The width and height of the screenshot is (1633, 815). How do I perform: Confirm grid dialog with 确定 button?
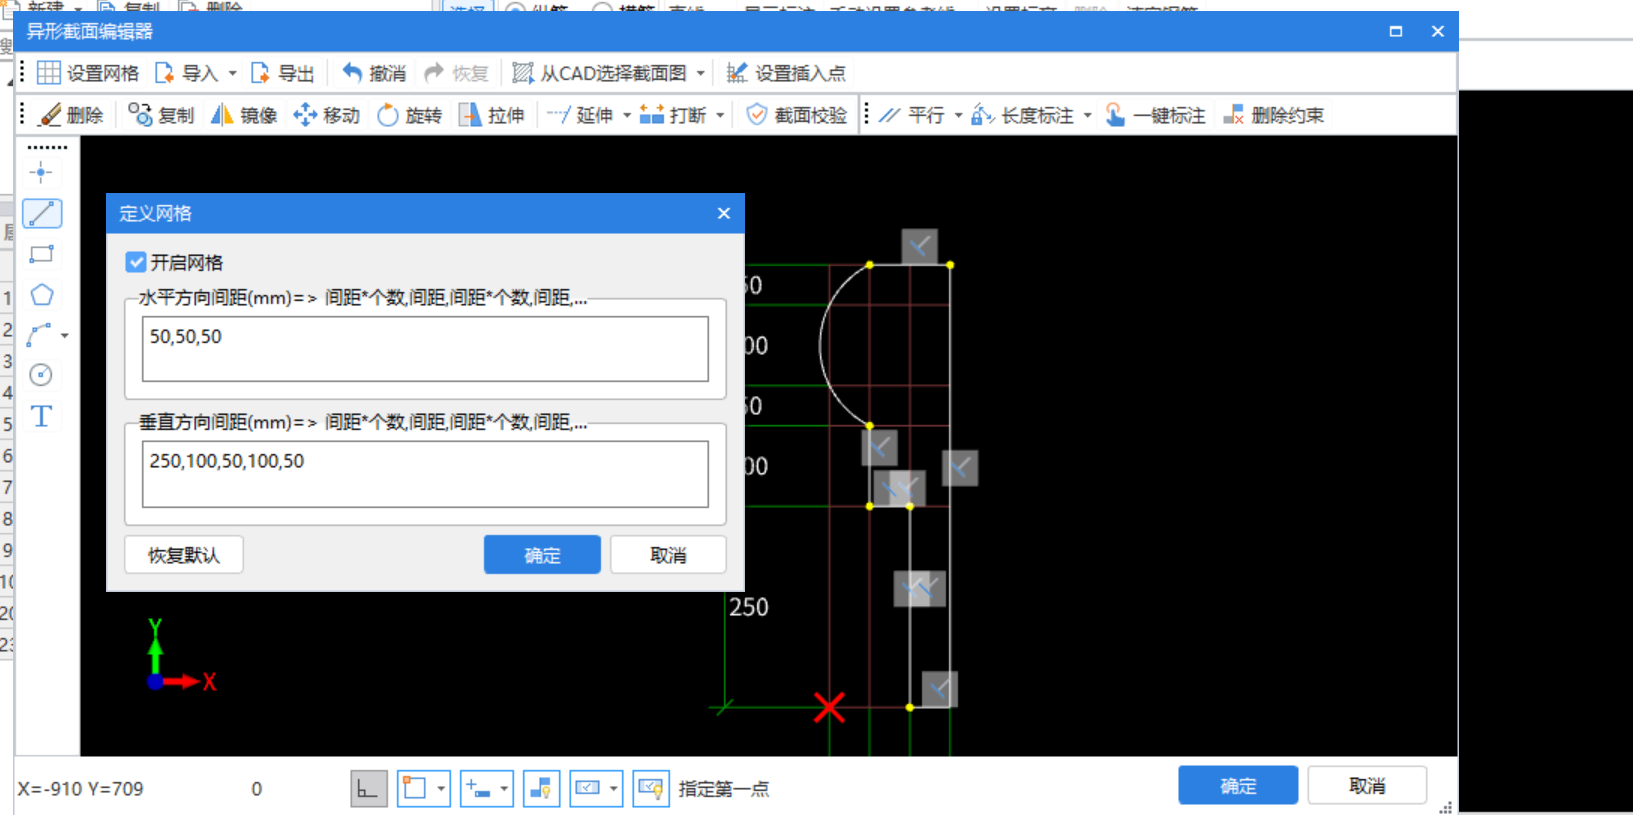542,555
